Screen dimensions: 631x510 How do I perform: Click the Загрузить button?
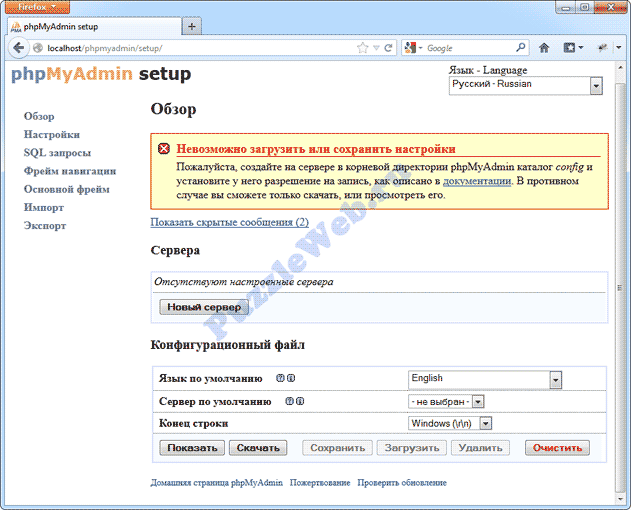tap(412, 448)
